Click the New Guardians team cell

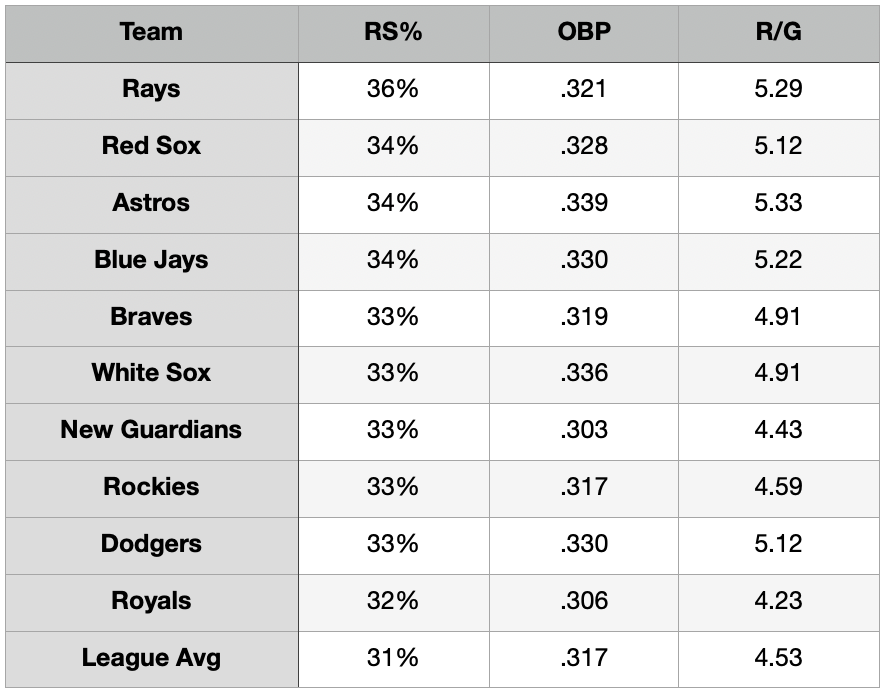point(151,430)
